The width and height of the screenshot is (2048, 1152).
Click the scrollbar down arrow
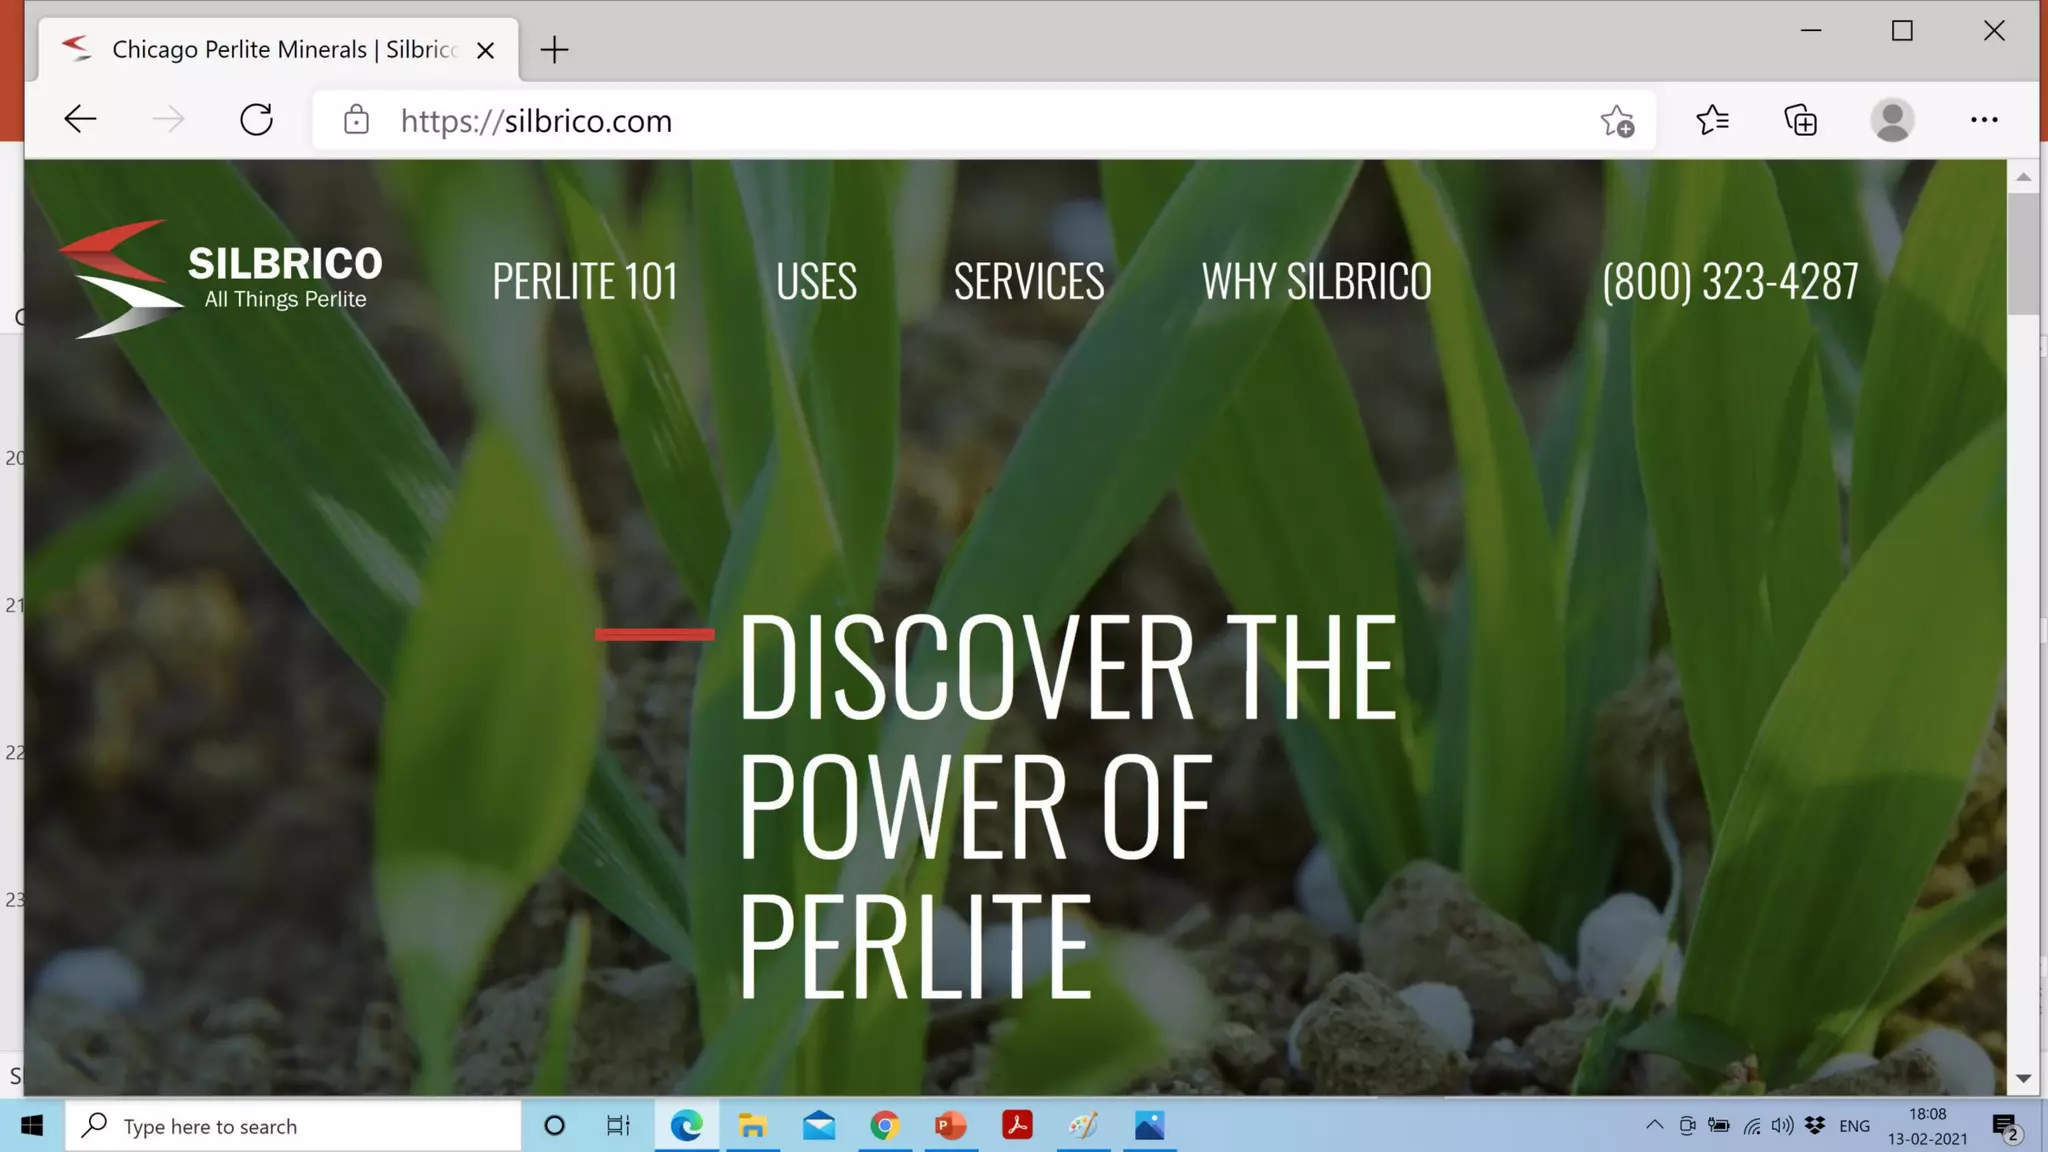tap(2023, 1078)
